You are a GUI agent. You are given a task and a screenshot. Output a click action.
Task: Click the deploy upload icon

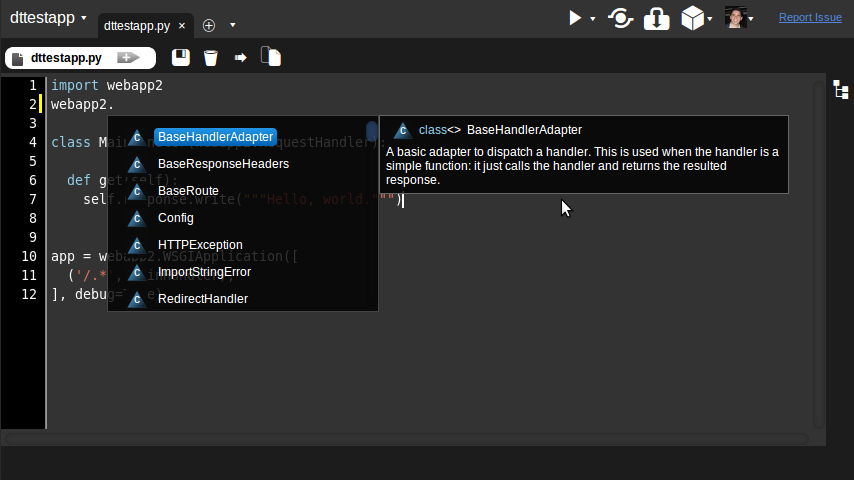656,19
